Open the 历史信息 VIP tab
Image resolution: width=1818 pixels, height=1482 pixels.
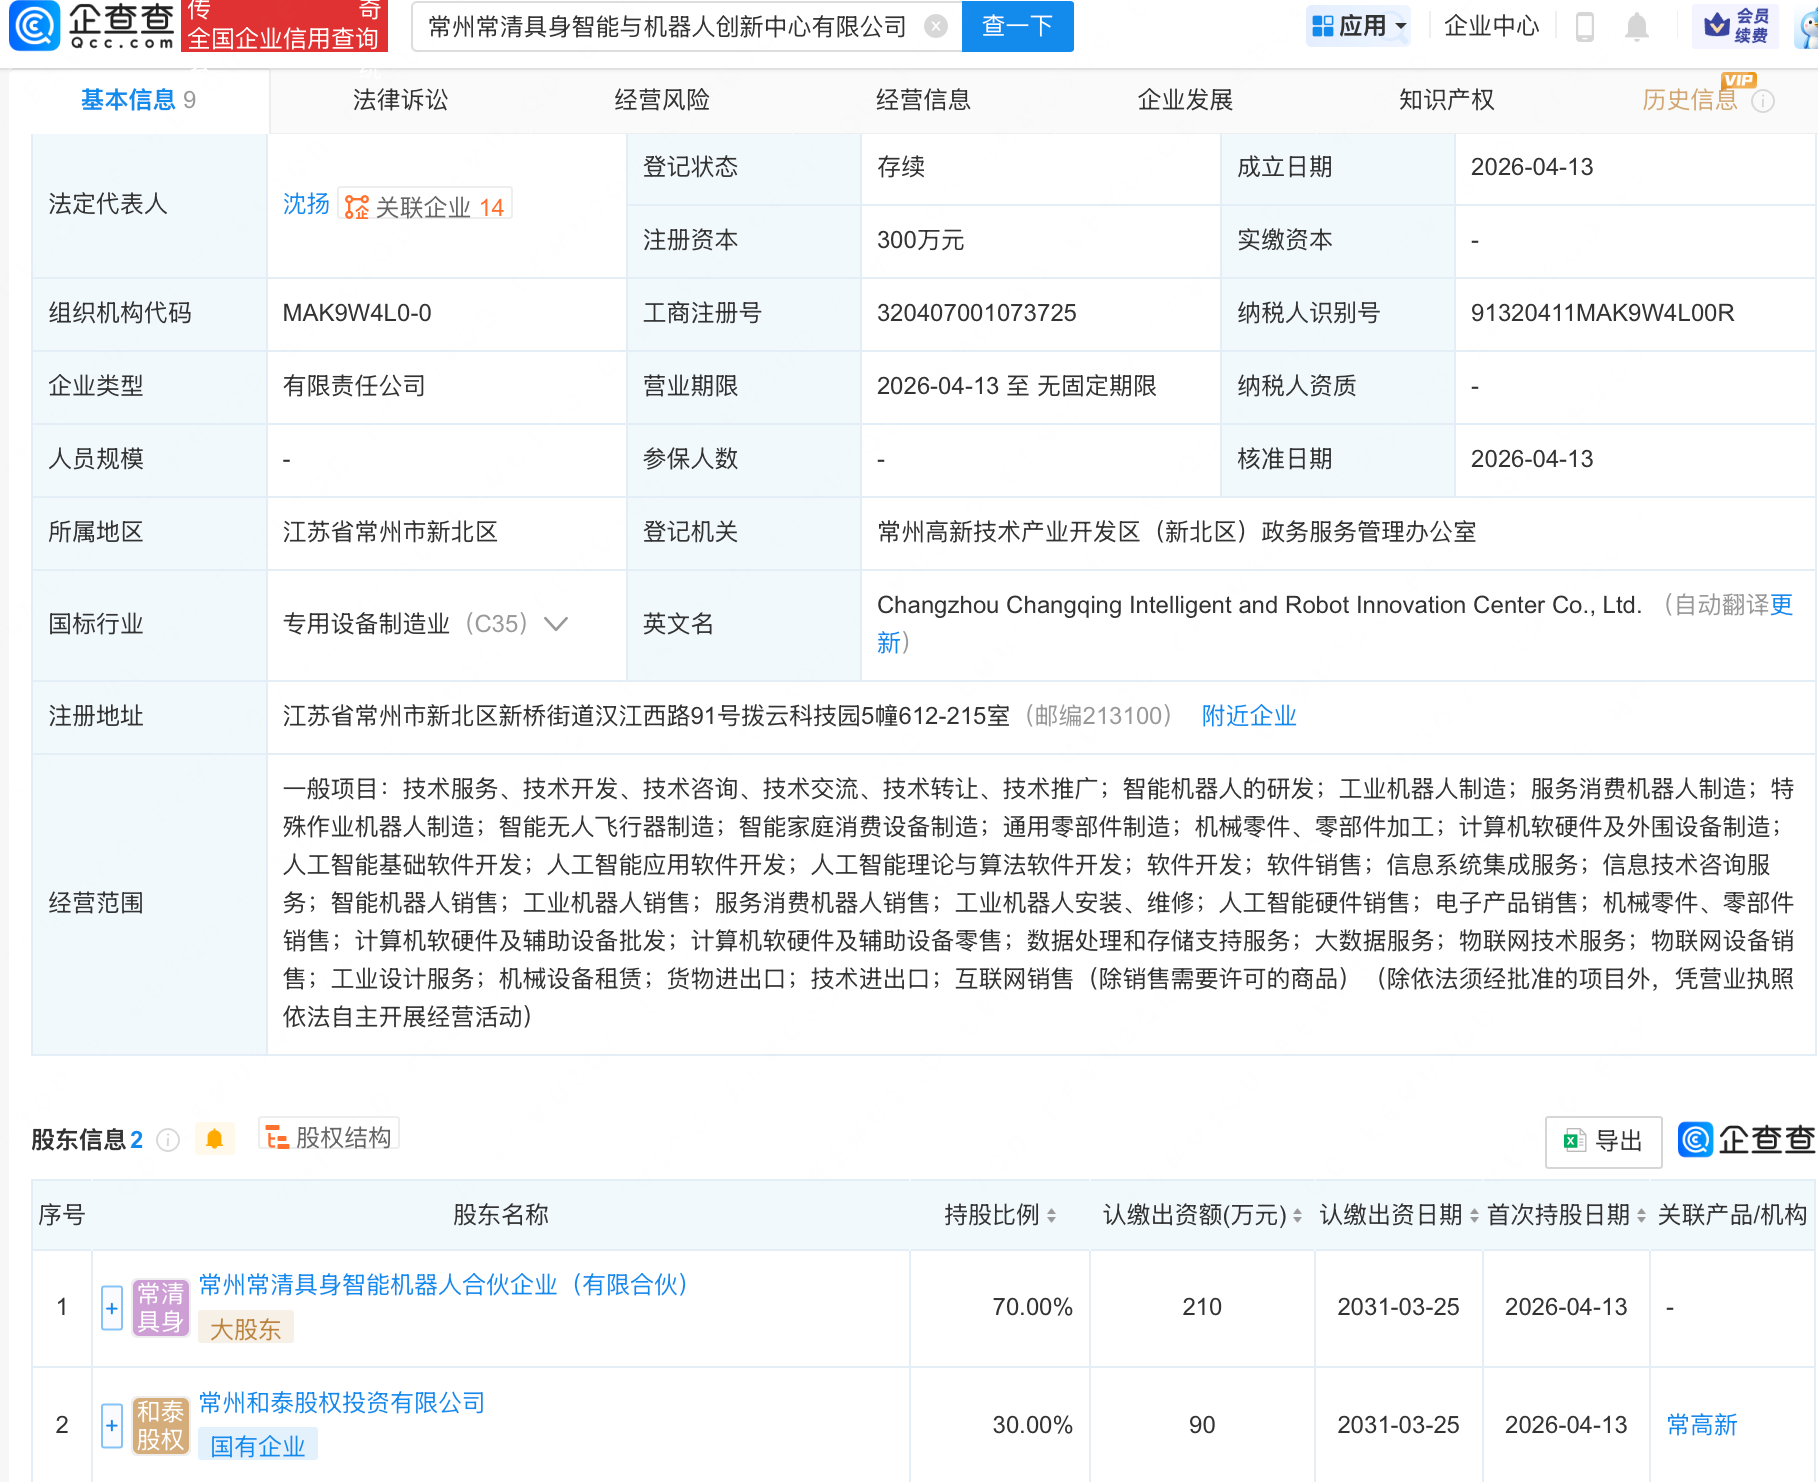click(1691, 99)
